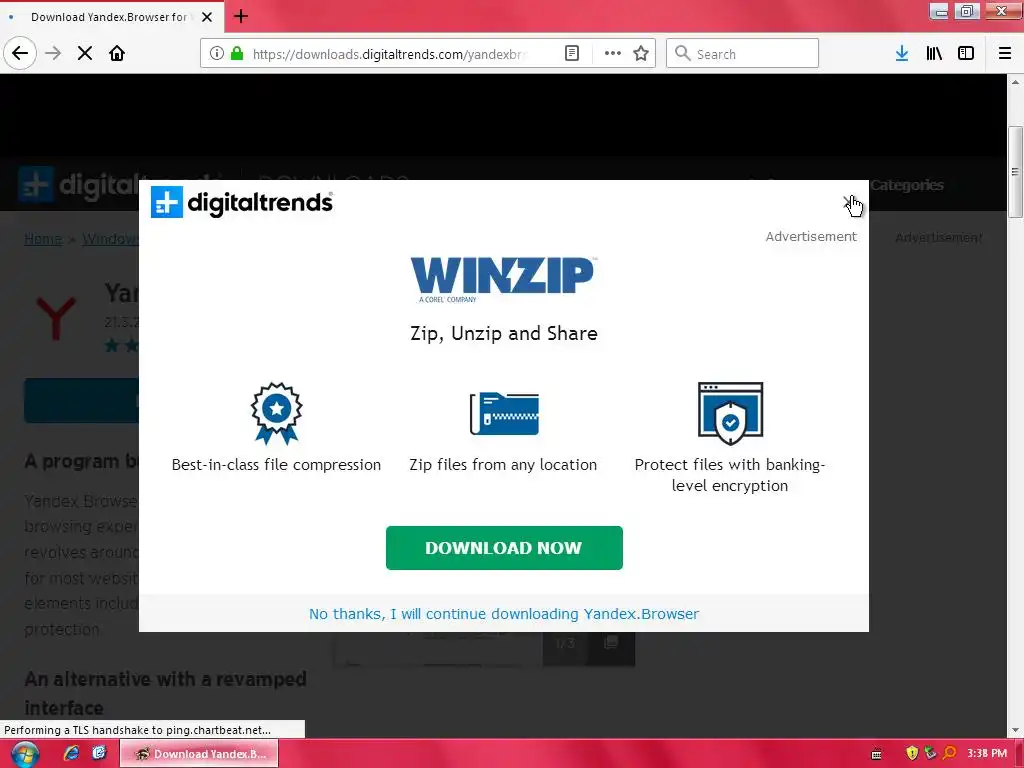Click the WinZip logo in the ad
The width and height of the screenshot is (1024, 768).
click(x=504, y=279)
